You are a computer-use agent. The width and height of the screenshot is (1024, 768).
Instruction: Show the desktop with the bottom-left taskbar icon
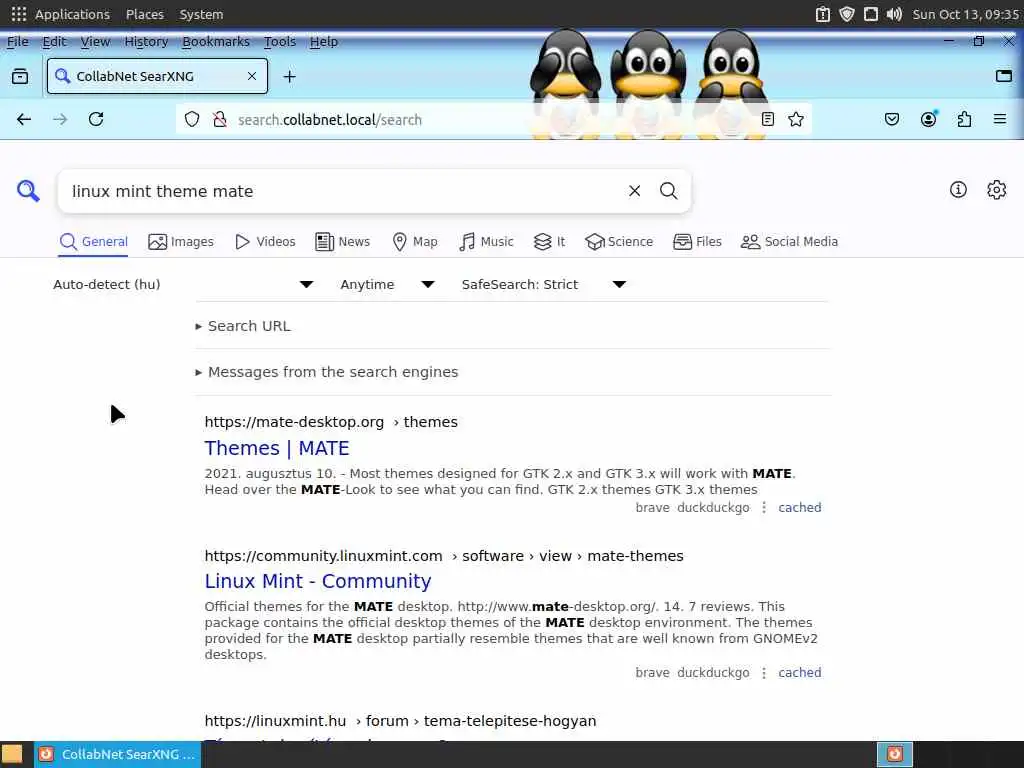coord(12,754)
